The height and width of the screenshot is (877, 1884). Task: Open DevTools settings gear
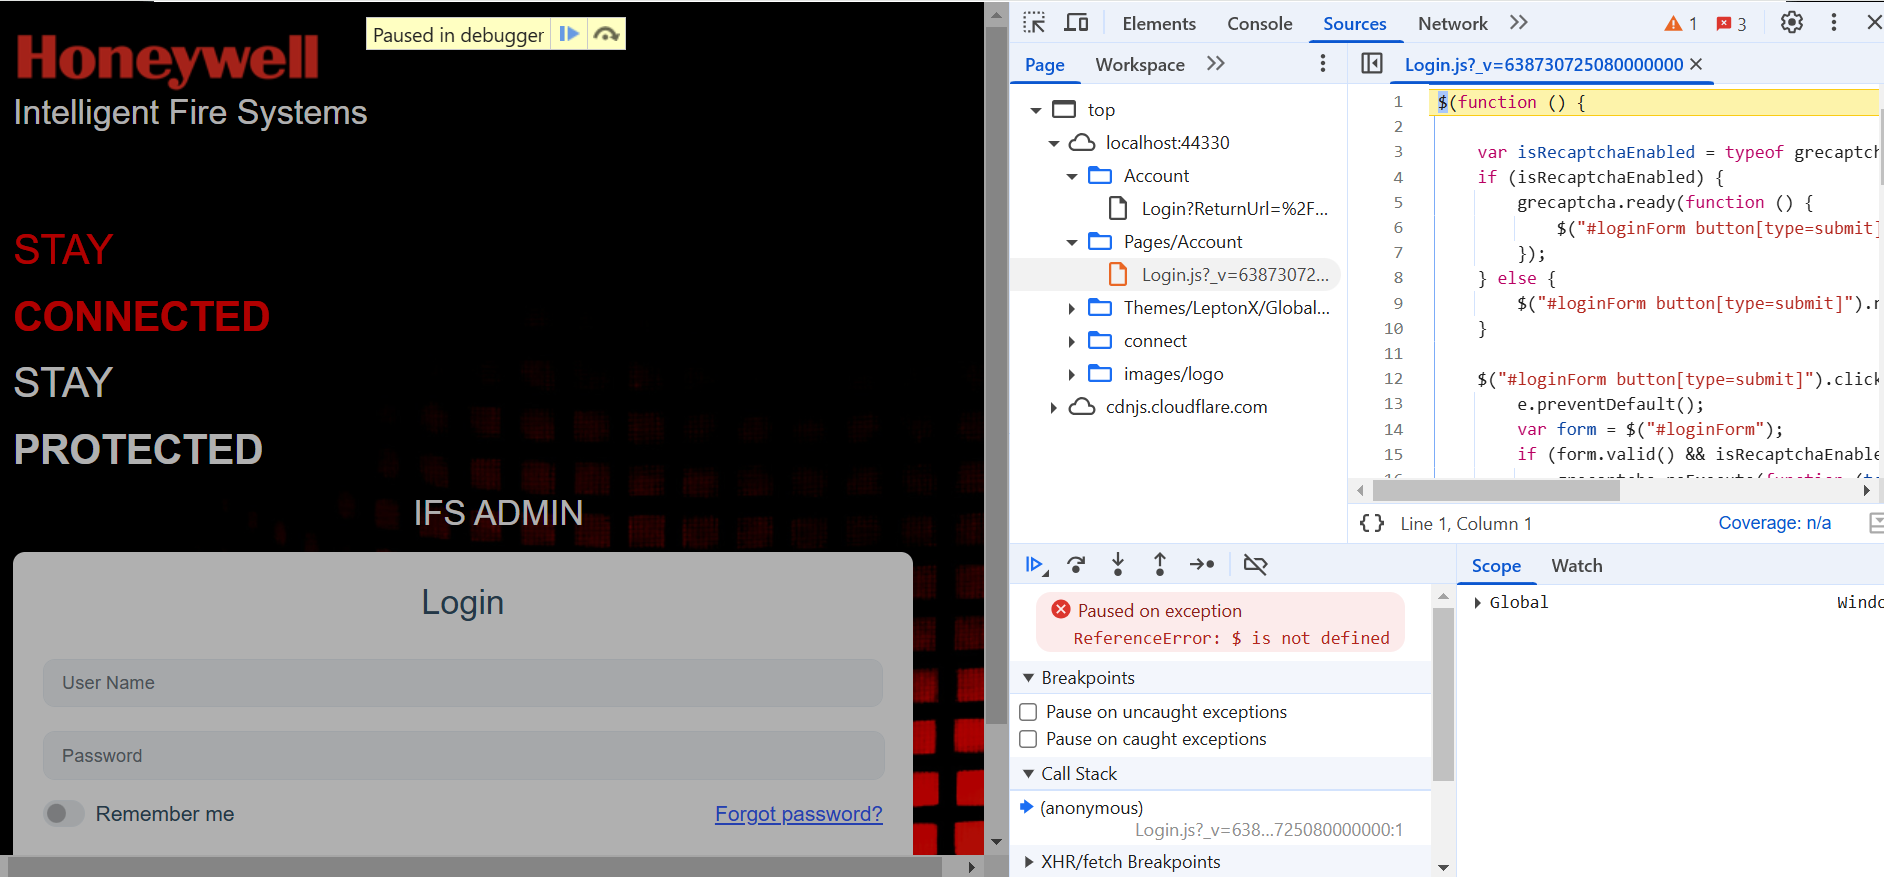1791,22
